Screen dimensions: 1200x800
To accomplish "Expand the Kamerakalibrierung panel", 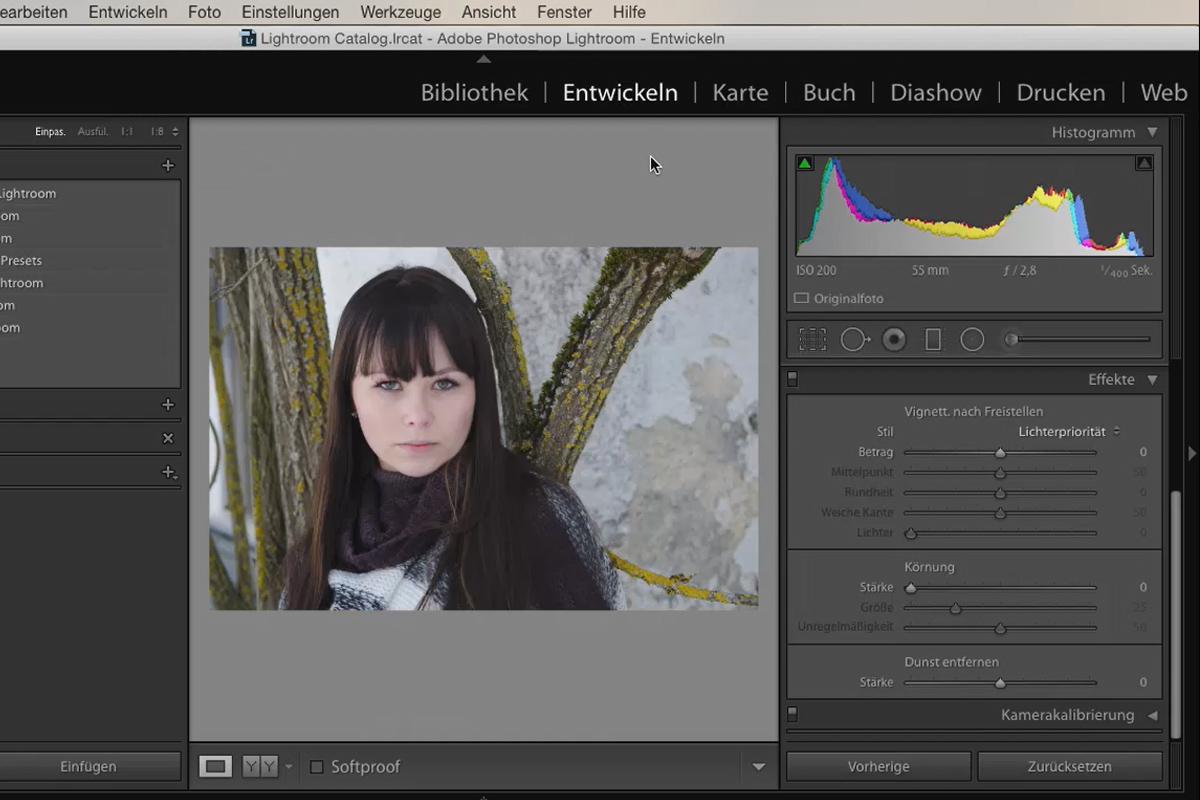I will pos(1152,715).
